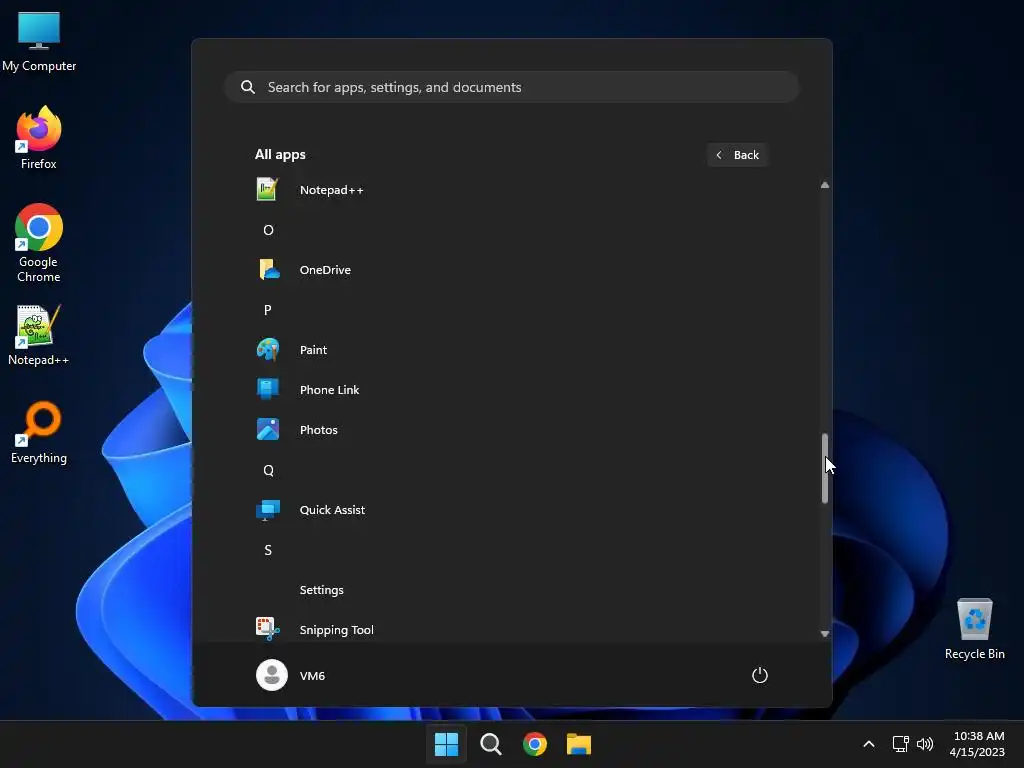Open the volume tray icon
This screenshot has height=768, width=1024.
(x=925, y=744)
